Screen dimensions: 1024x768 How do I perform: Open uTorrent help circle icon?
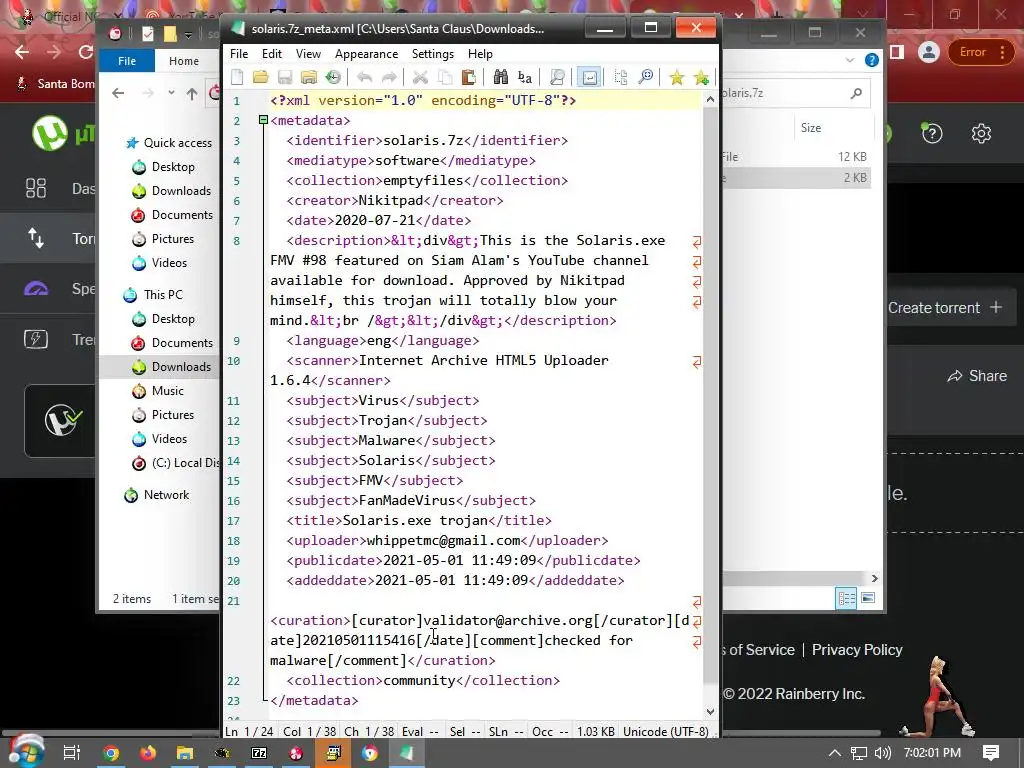(x=932, y=133)
